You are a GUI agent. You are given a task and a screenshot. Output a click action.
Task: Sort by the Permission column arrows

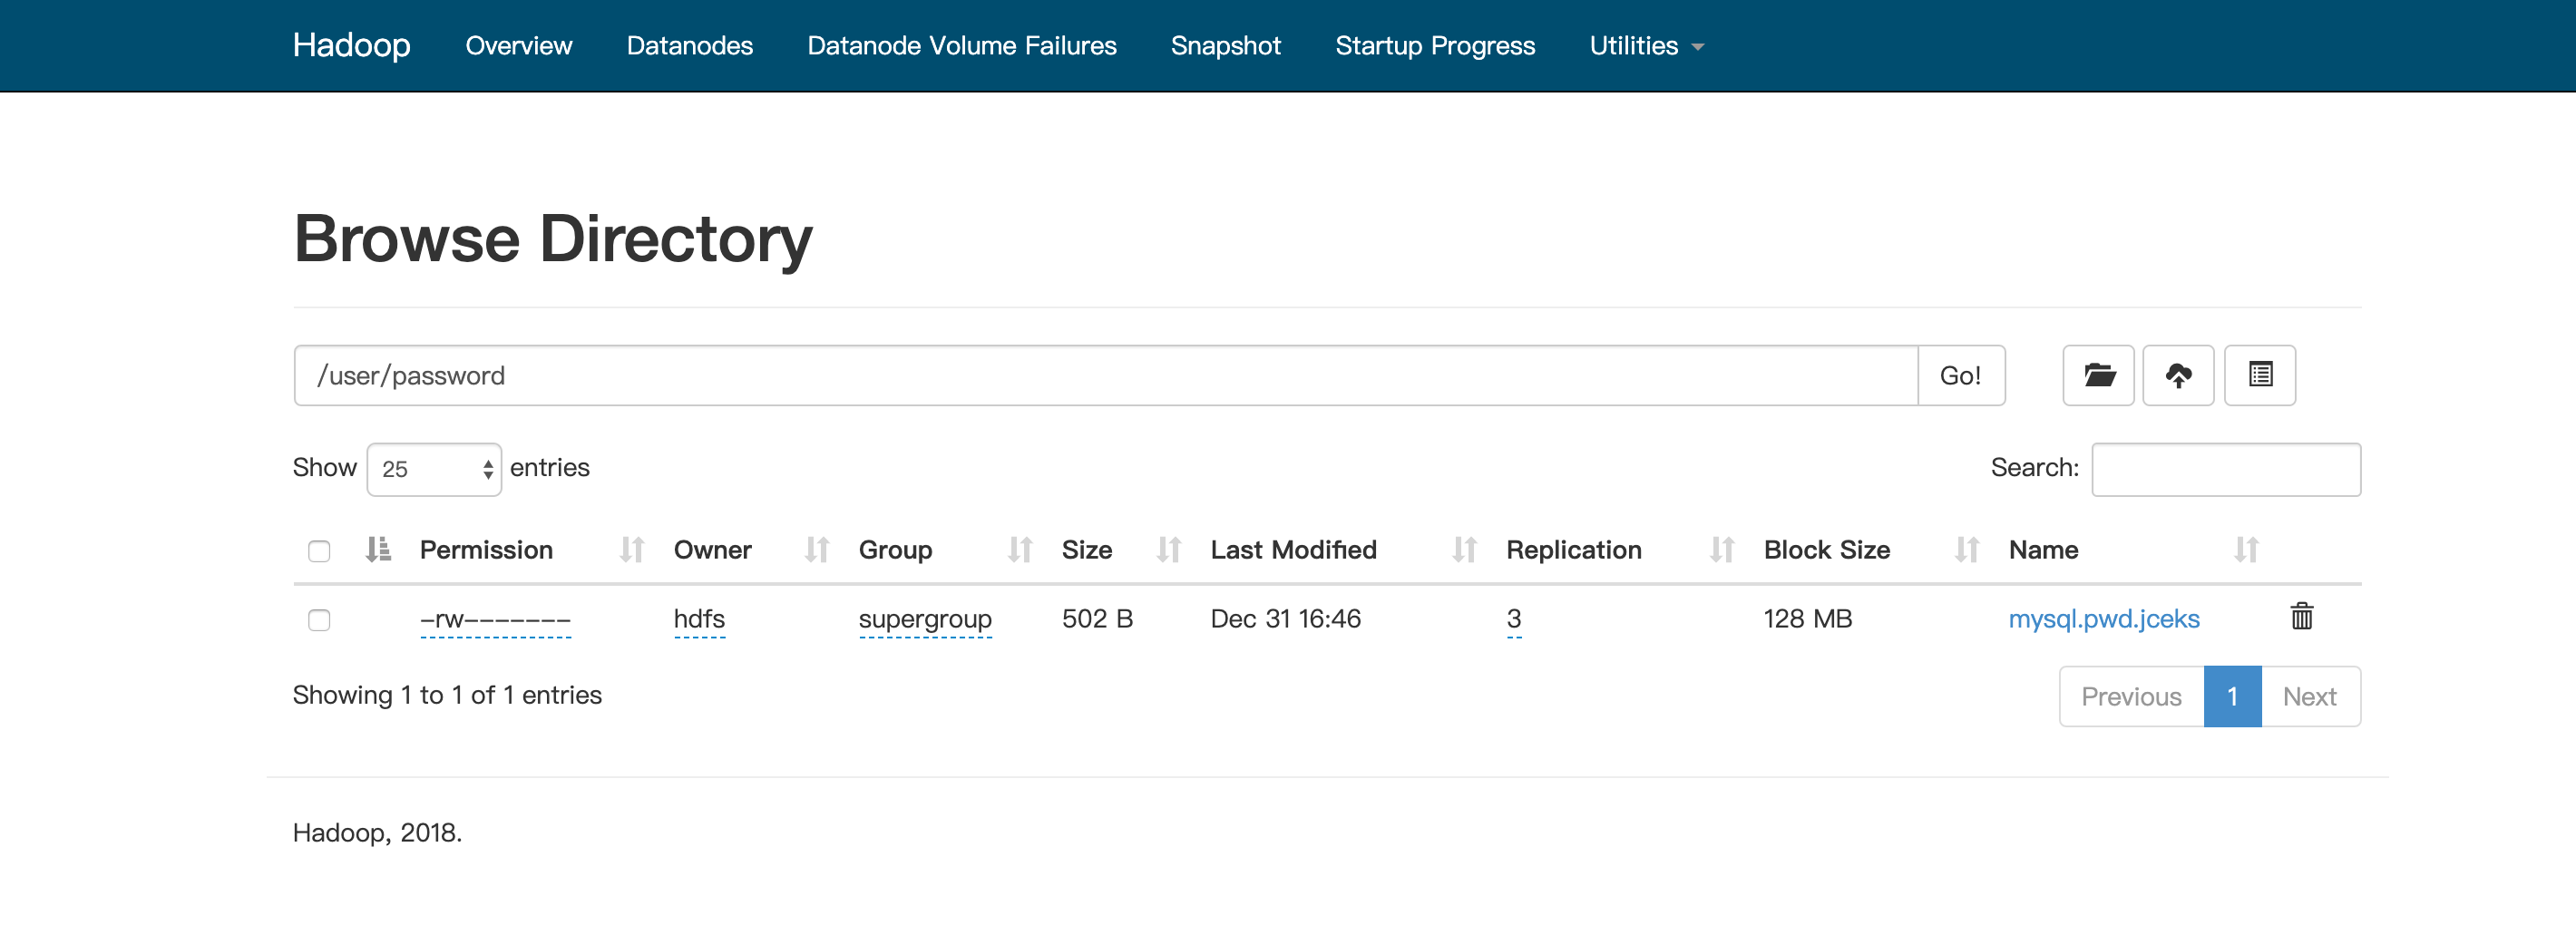[631, 550]
